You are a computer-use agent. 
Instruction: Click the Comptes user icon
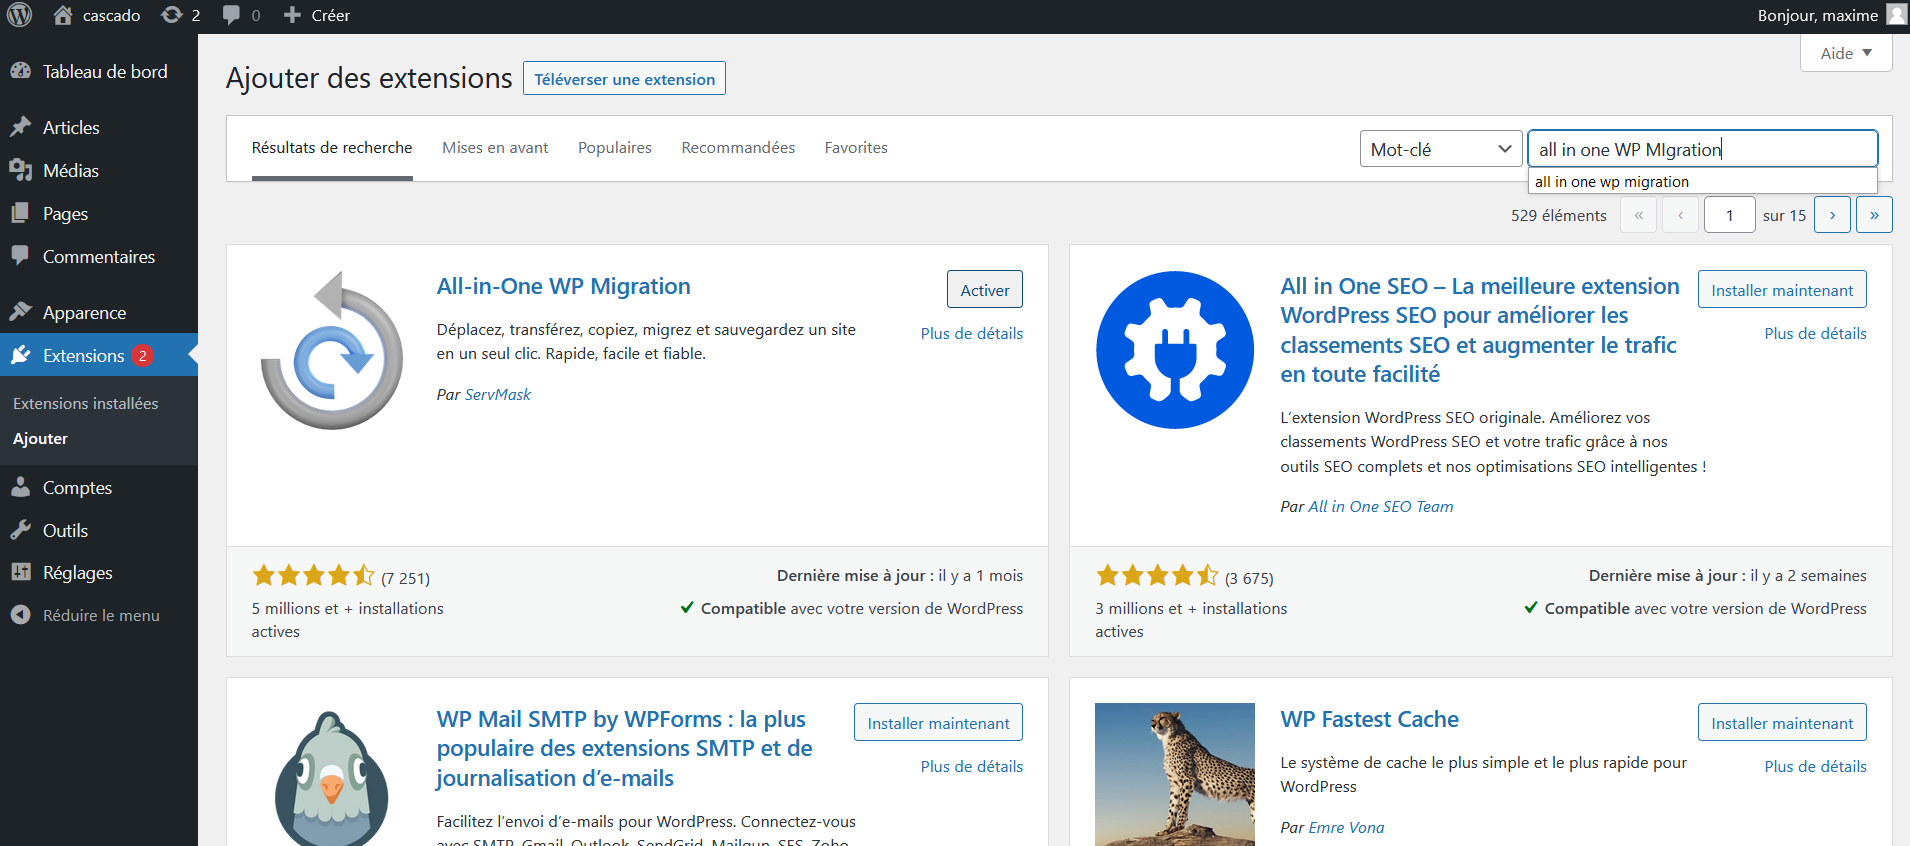(x=21, y=487)
